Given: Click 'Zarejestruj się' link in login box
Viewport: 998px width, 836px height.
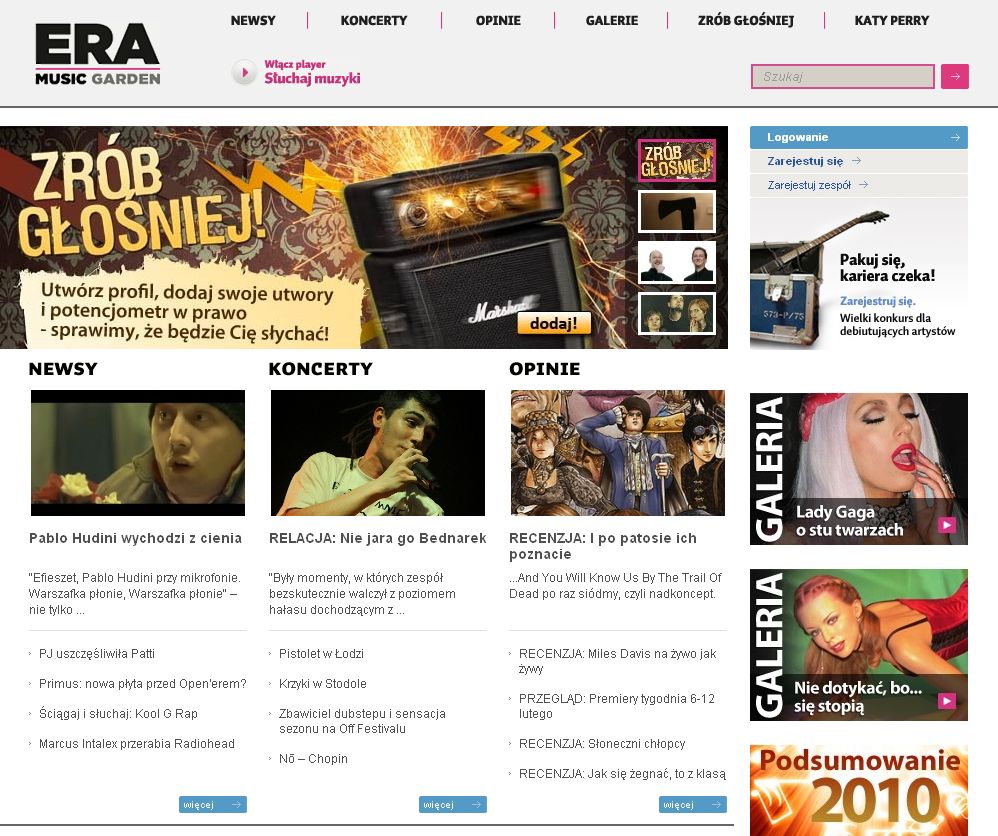Looking at the screenshot, I should point(805,161).
